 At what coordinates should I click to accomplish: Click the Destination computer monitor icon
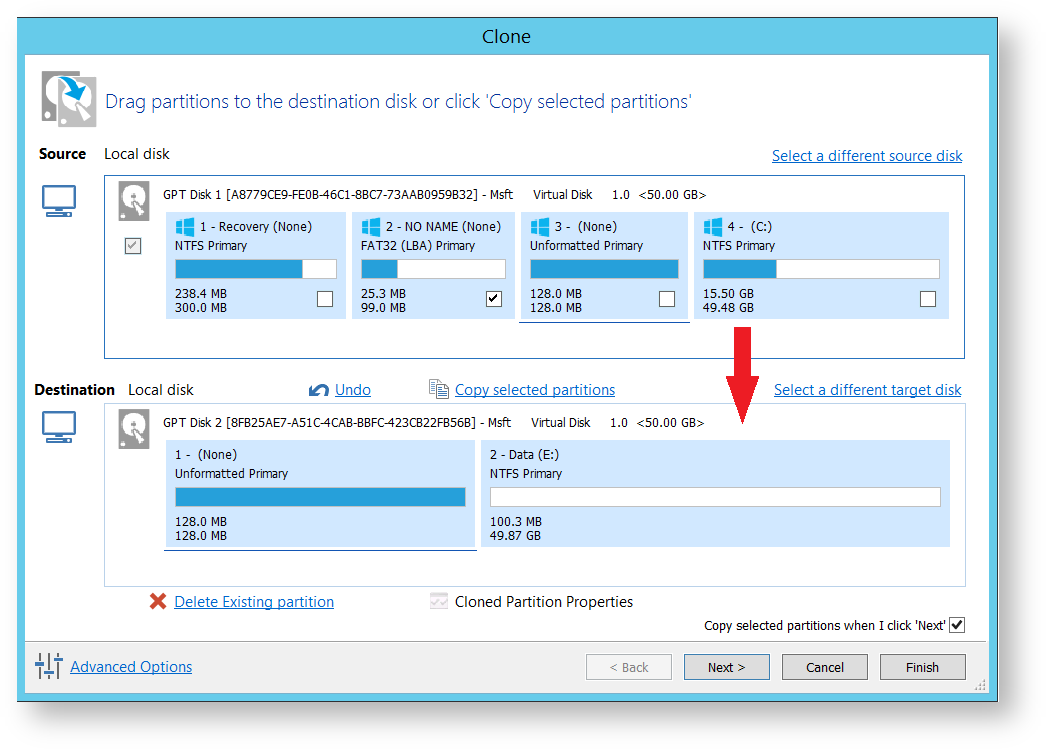[59, 427]
